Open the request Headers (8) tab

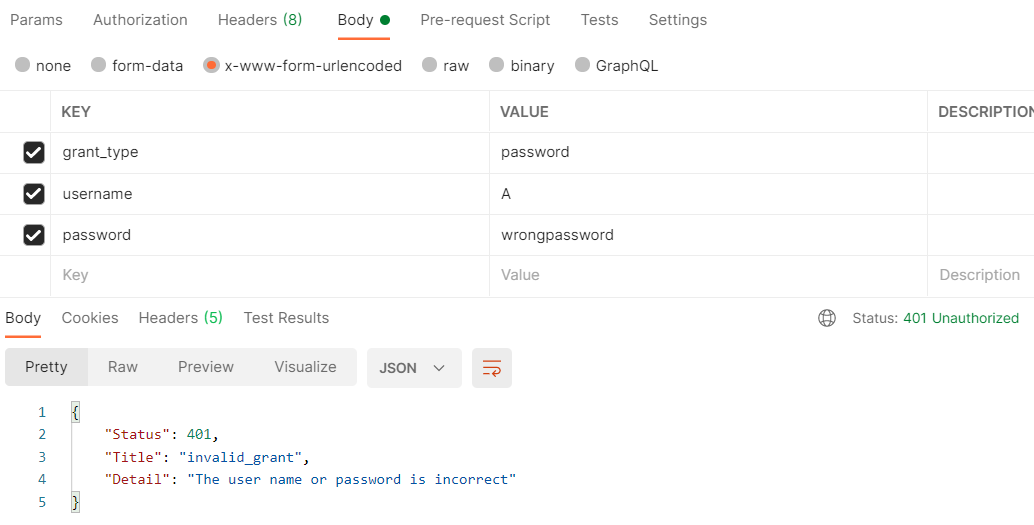260,20
